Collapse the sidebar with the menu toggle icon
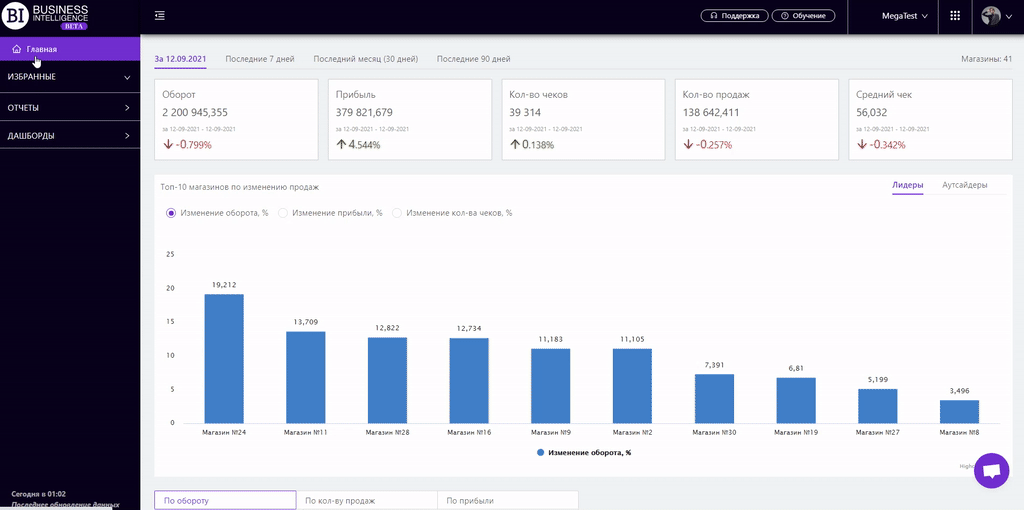The width and height of the screenshot is (1024, 511). point(160,16)
